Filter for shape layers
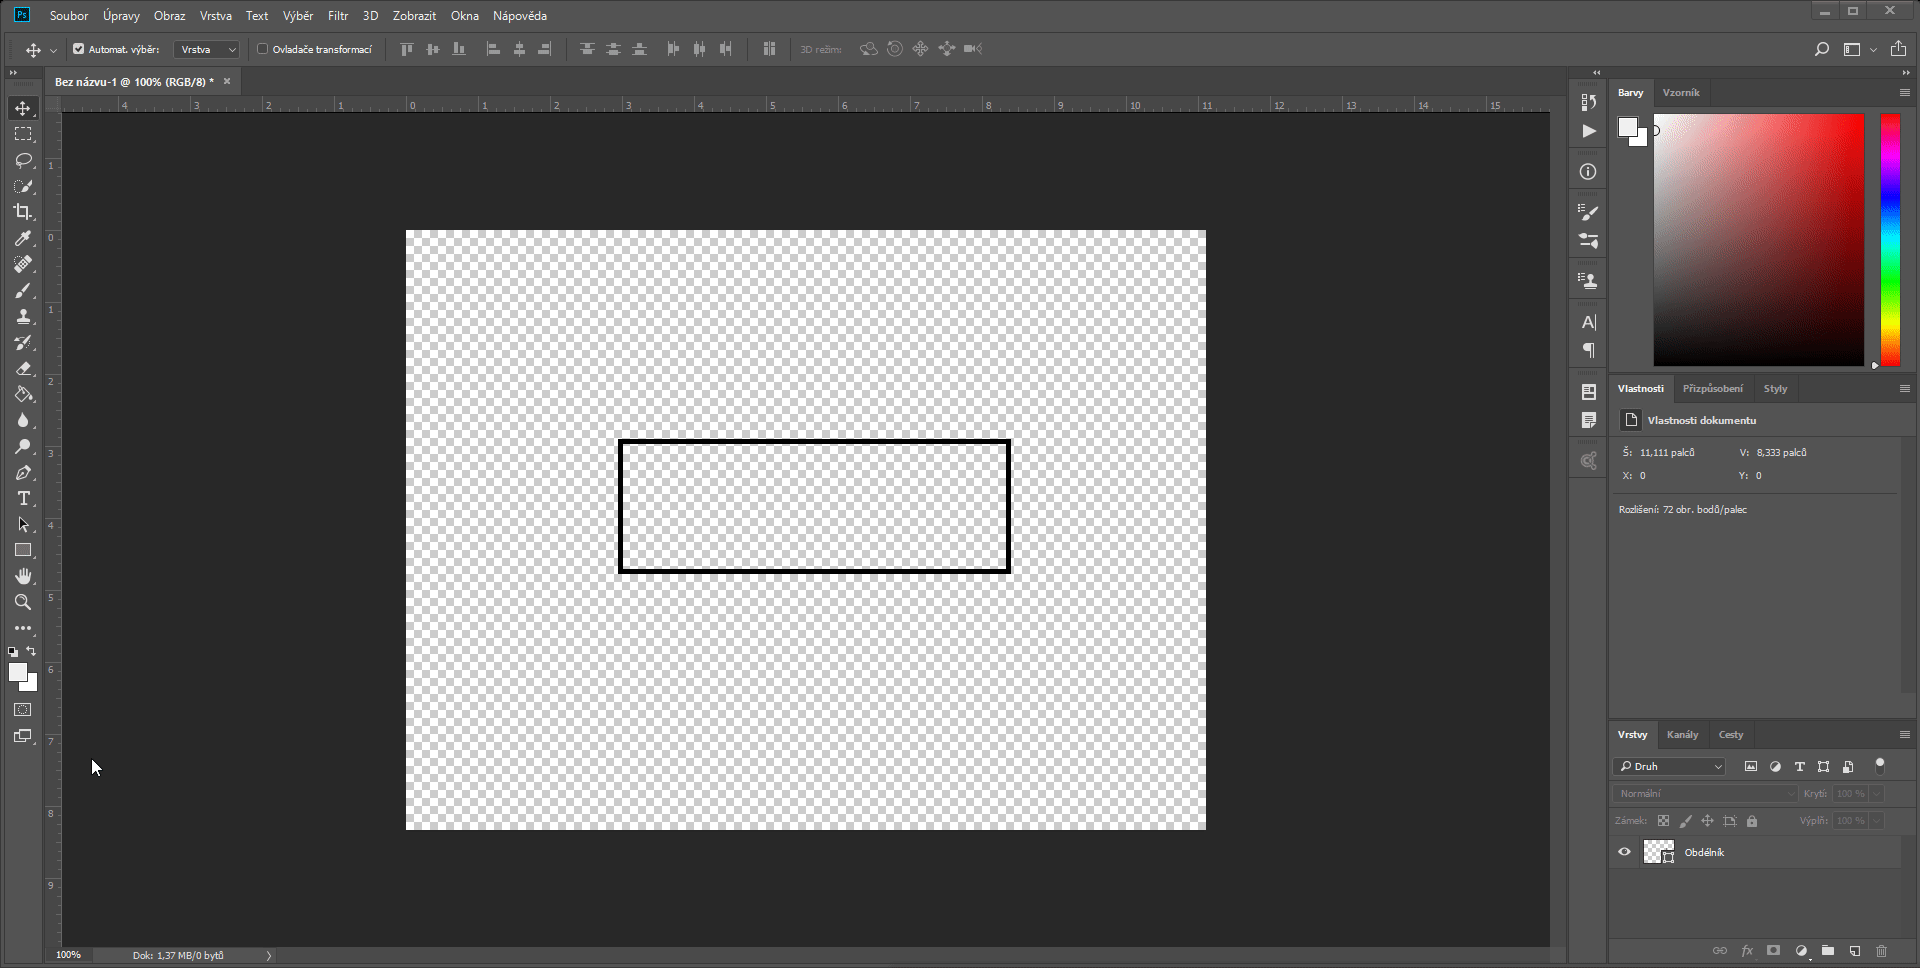The width and height of the screenshot is (1920, 968). pyautogui.click(x=1823, y=767)
